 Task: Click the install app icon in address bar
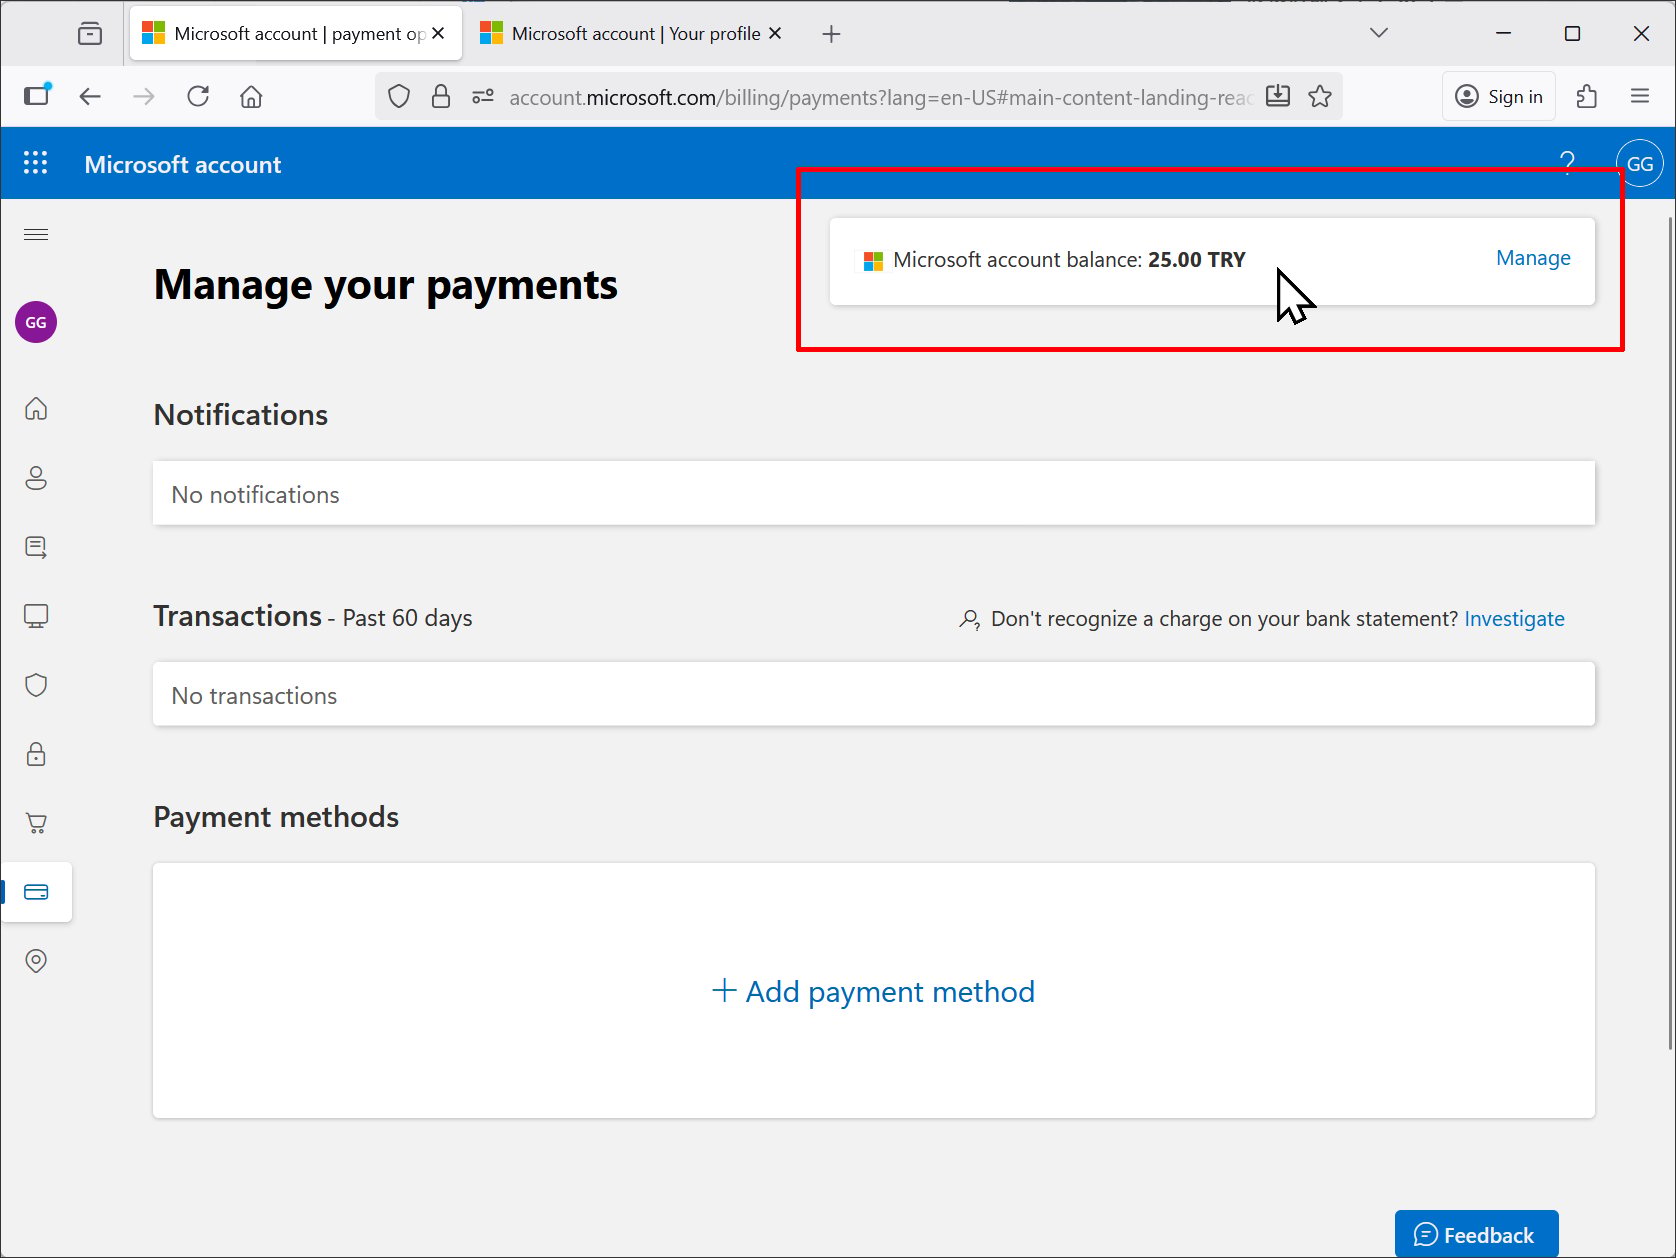coord(1278,97)
